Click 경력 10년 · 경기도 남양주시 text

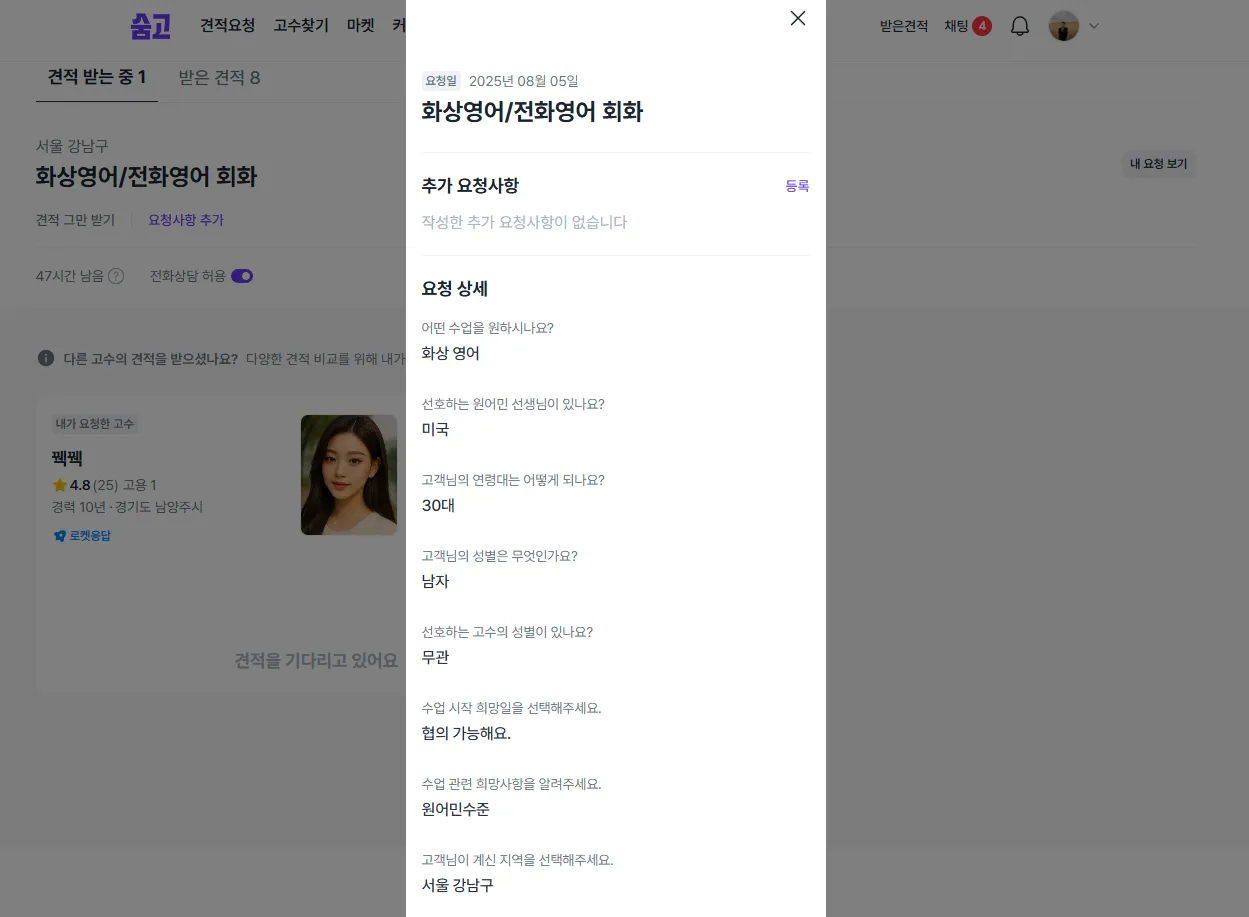(x=127, y=507)
